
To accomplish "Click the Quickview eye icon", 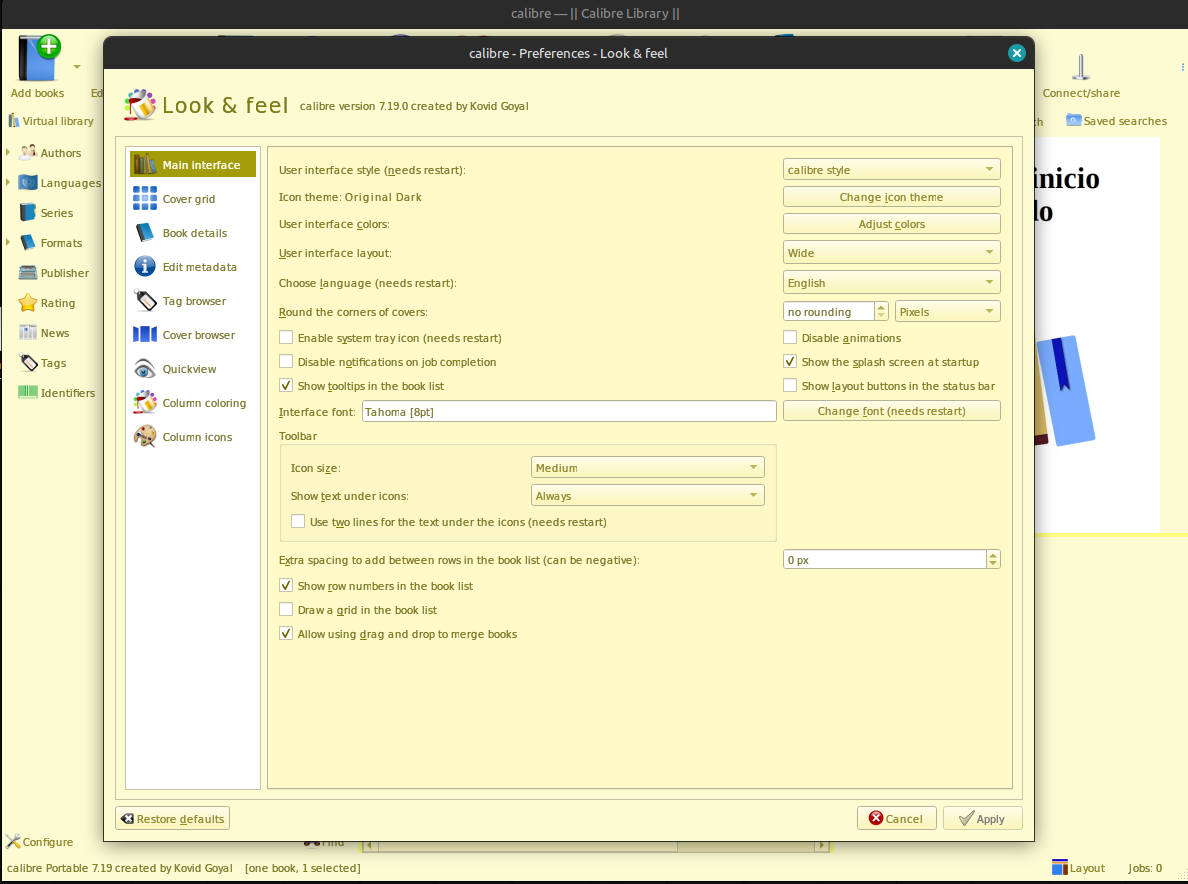I will tap(145, 369).
